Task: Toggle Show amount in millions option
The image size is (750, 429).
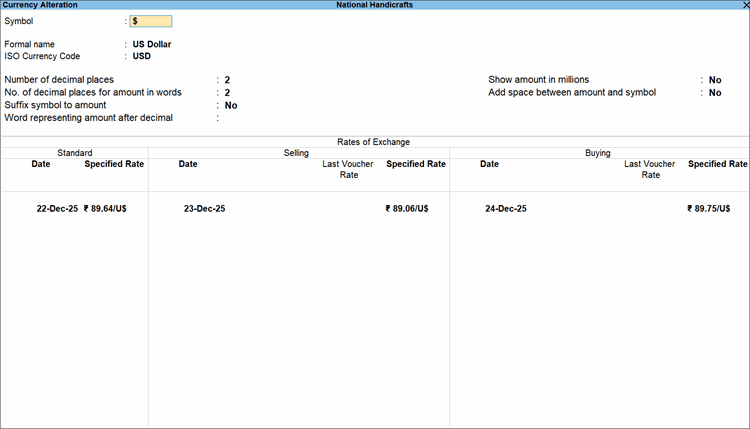Action: [x=714, y=80]
